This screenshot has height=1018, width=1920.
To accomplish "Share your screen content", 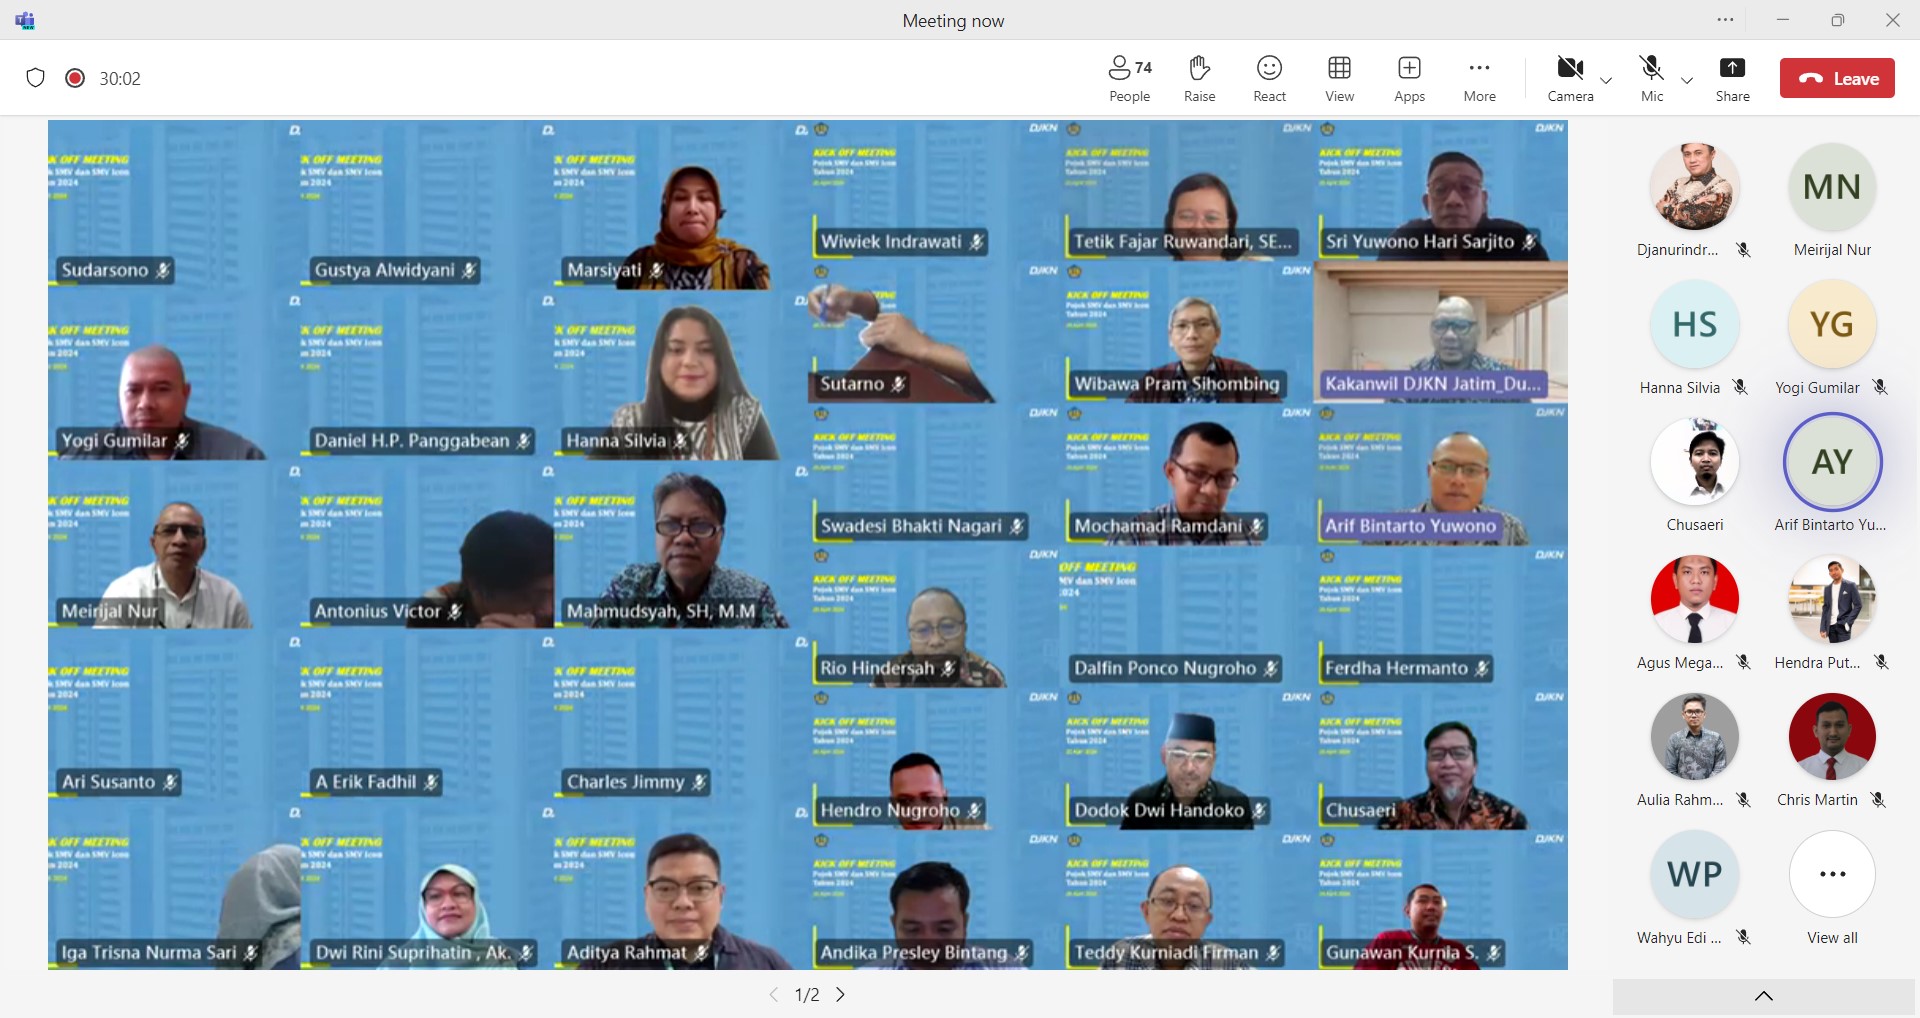I will pos(1732,78).
